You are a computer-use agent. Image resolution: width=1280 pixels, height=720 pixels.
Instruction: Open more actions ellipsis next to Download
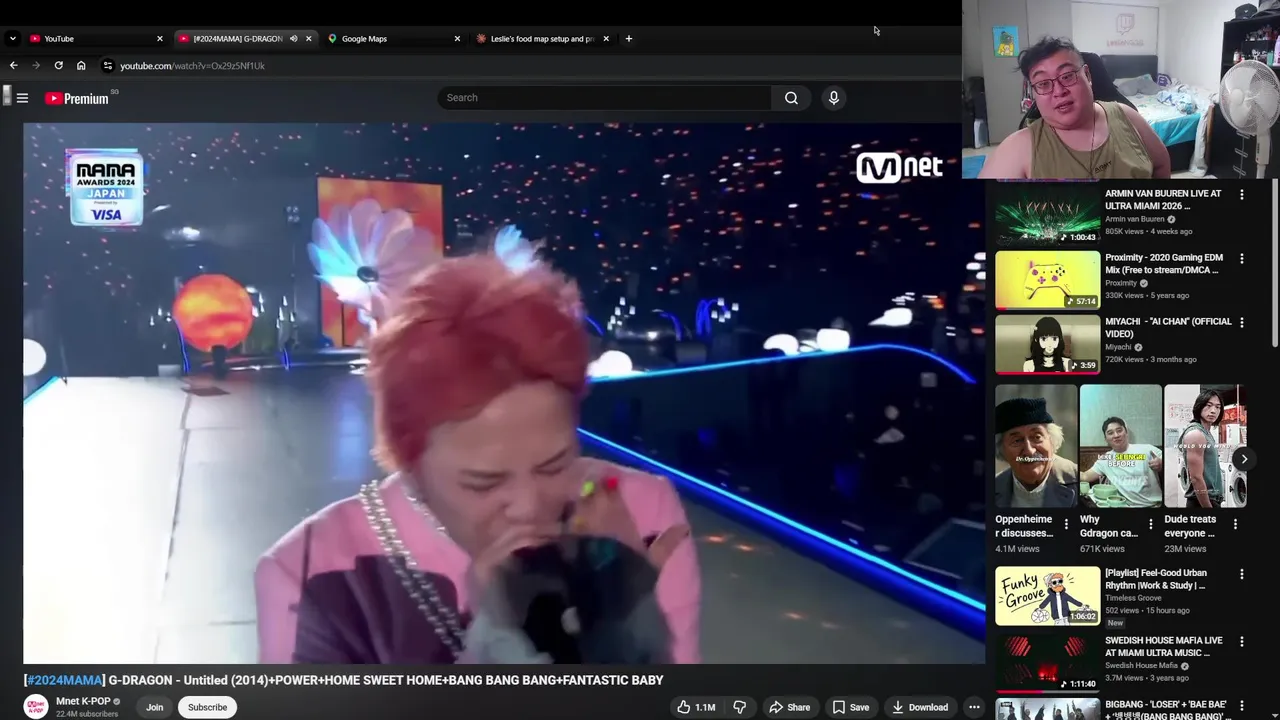pyautogui.click(x=973, y=707)
